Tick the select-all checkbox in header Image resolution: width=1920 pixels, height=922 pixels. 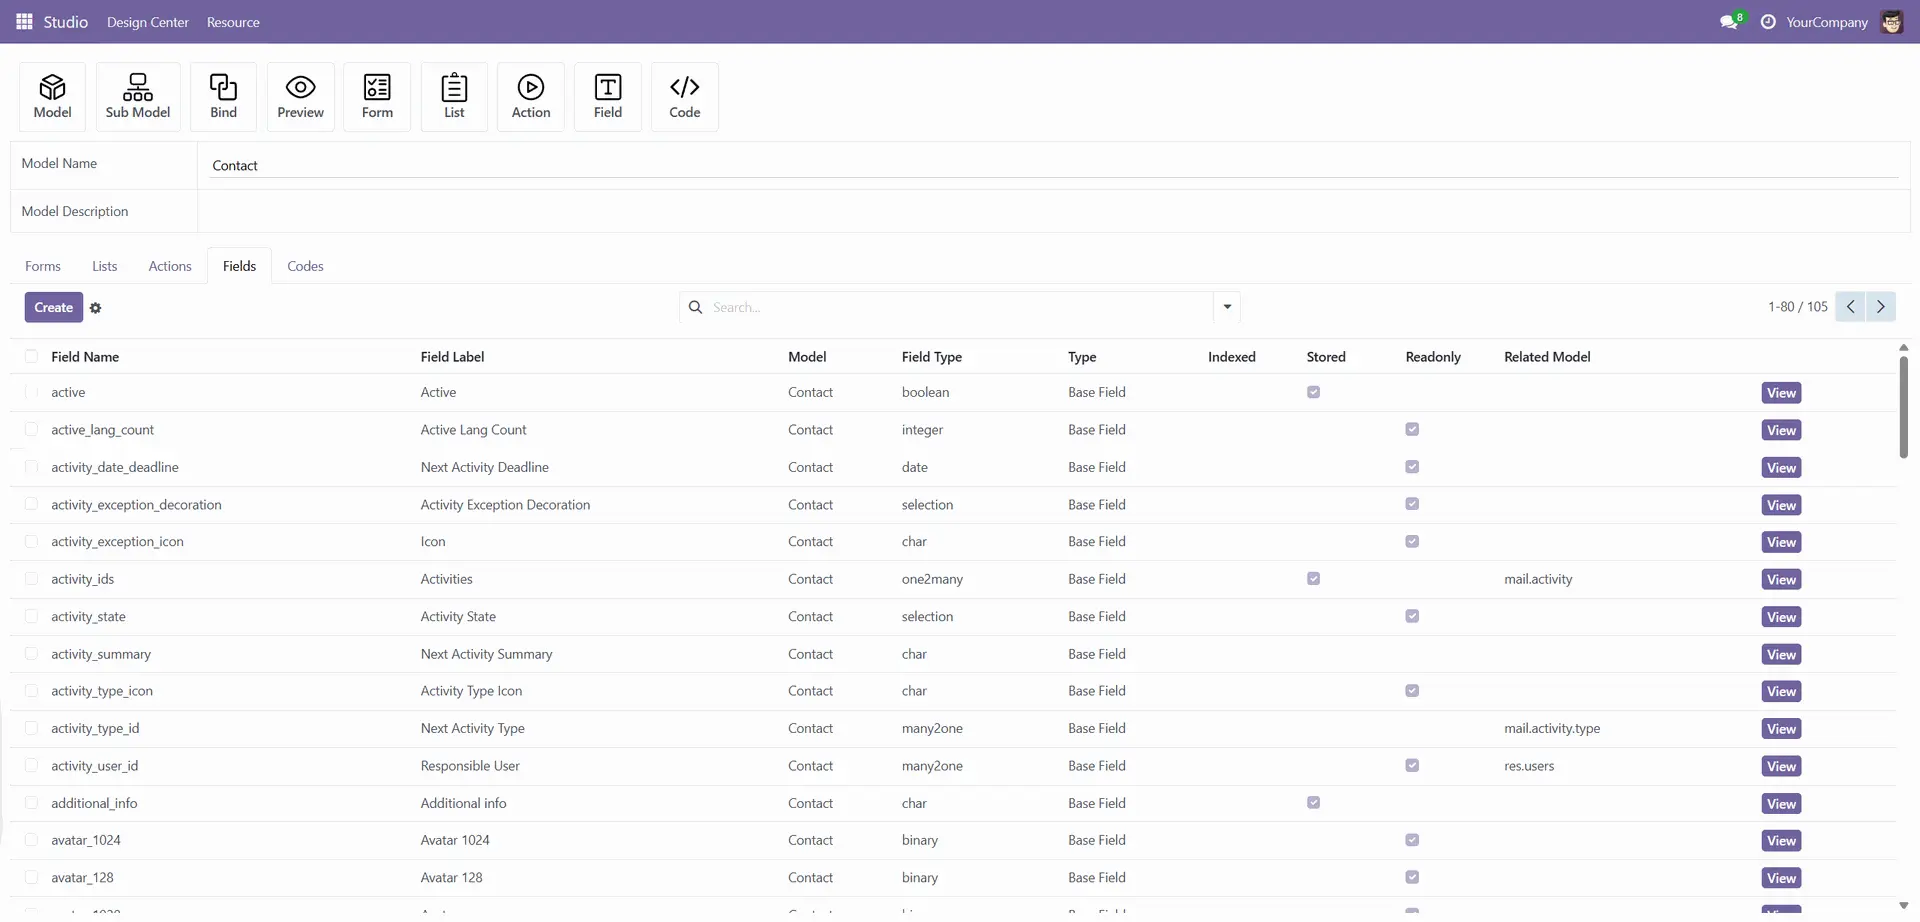point(31,357)
